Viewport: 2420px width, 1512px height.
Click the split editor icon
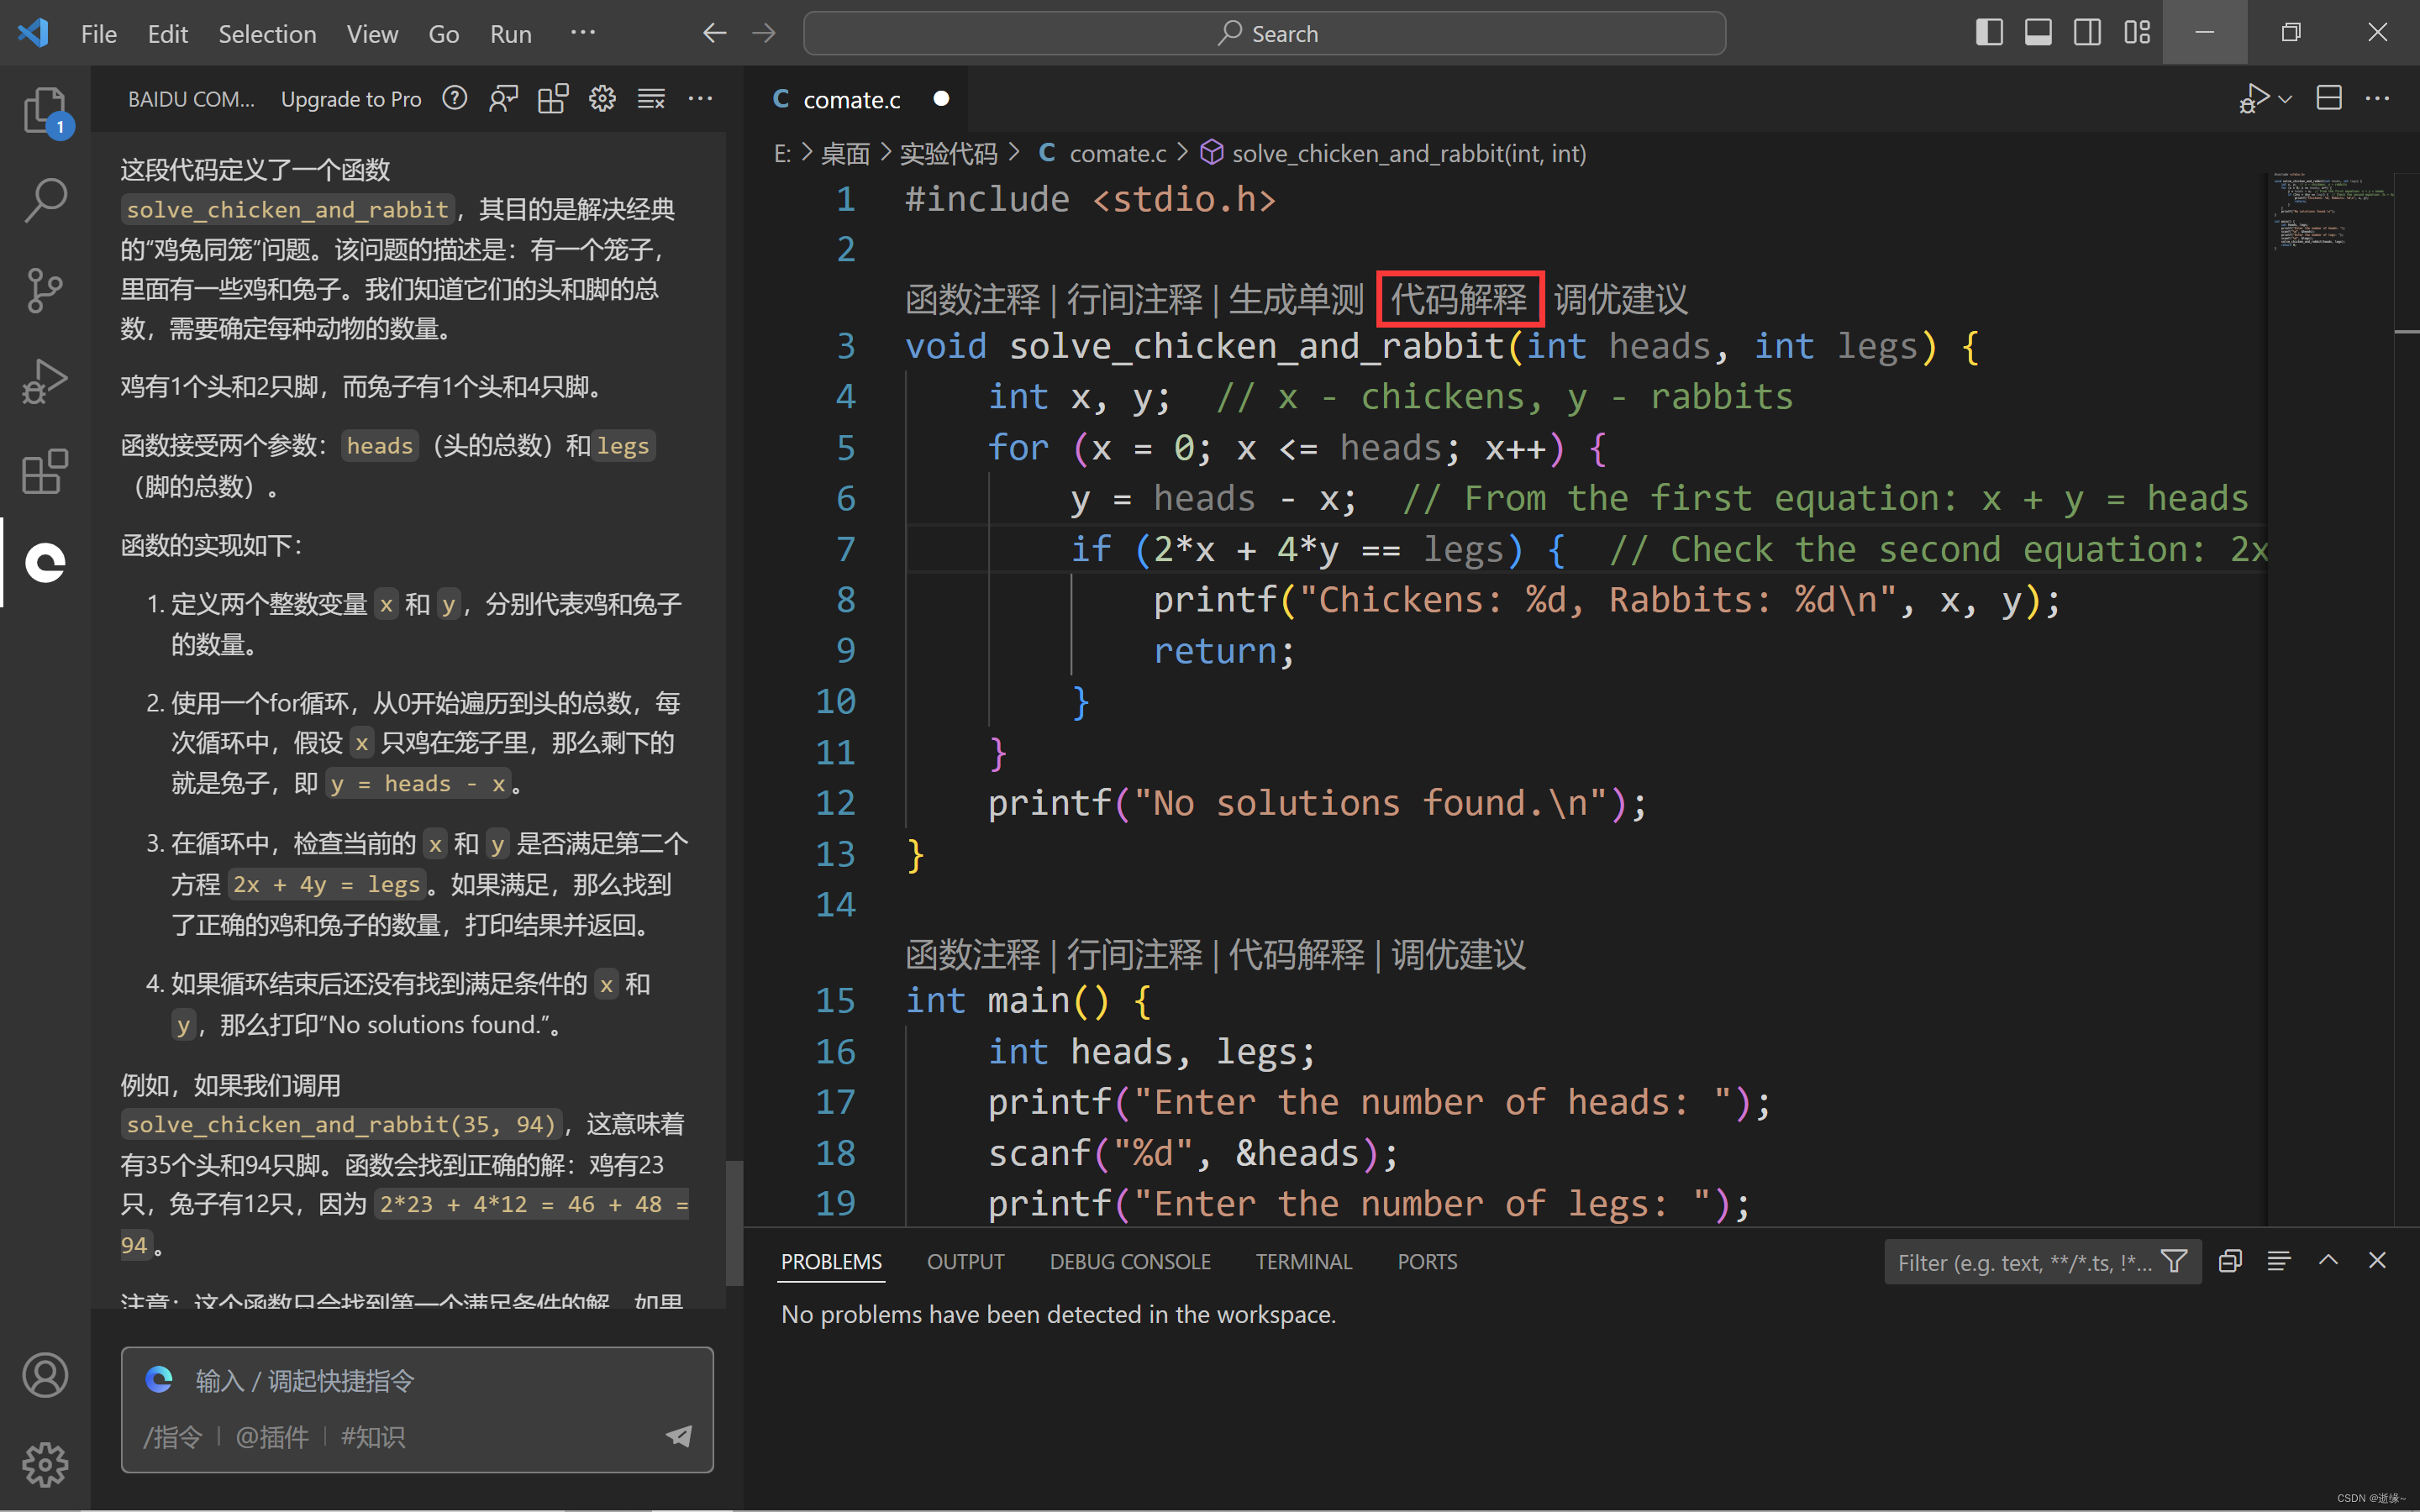pyautogui.click(x=2329, y=98)
